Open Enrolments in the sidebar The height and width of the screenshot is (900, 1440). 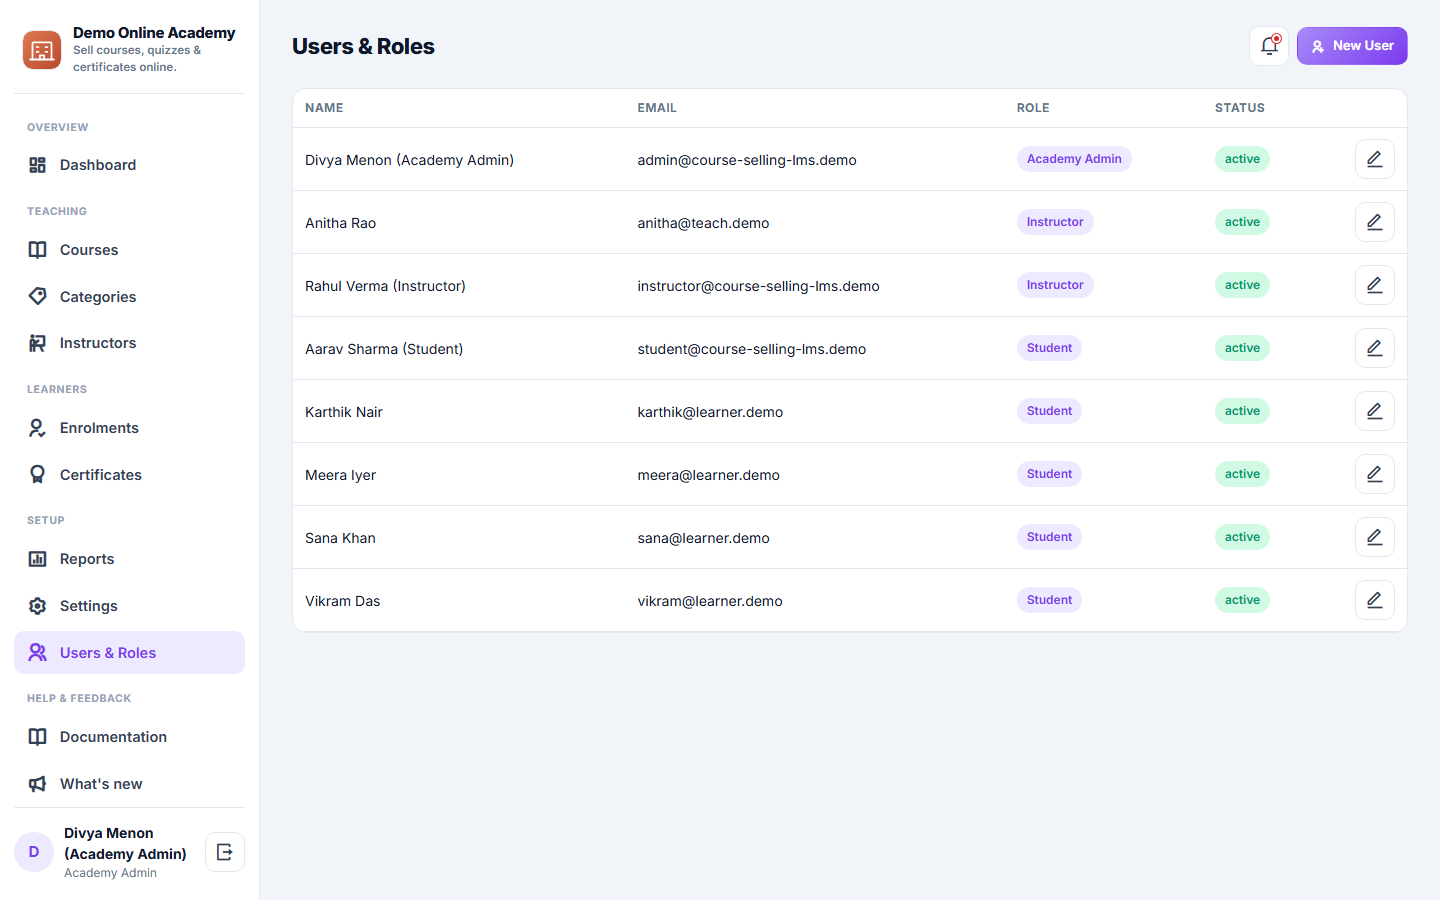[129, 428]
